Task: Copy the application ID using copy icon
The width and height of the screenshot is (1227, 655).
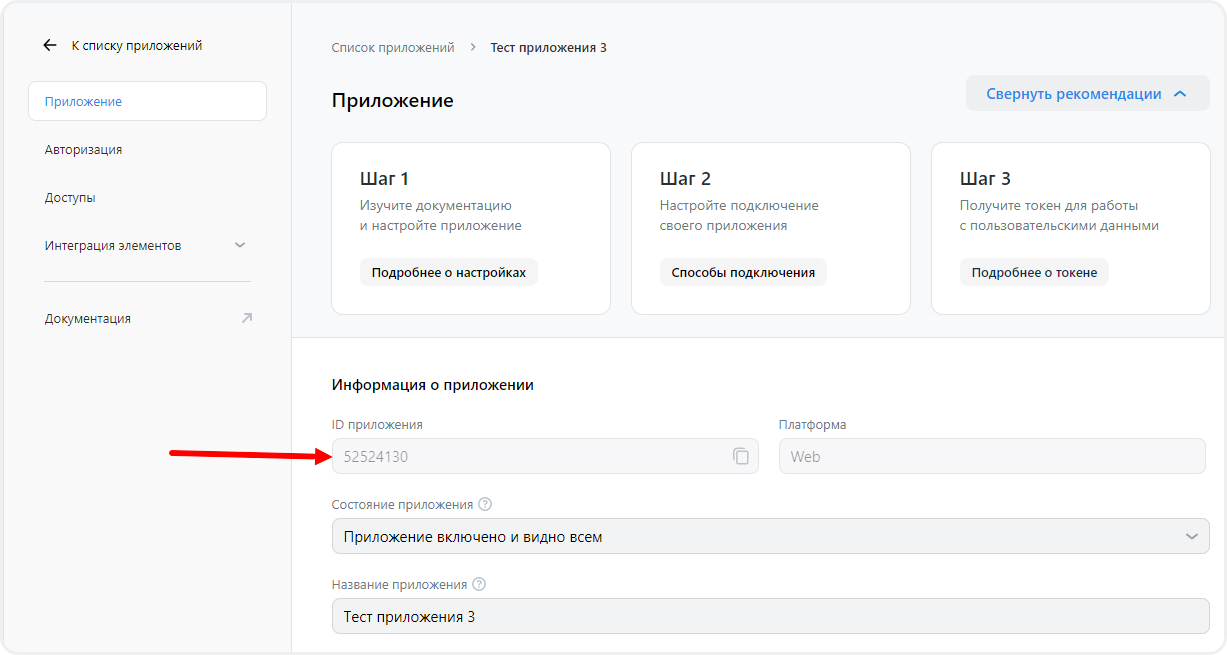Action: [740, 456]
